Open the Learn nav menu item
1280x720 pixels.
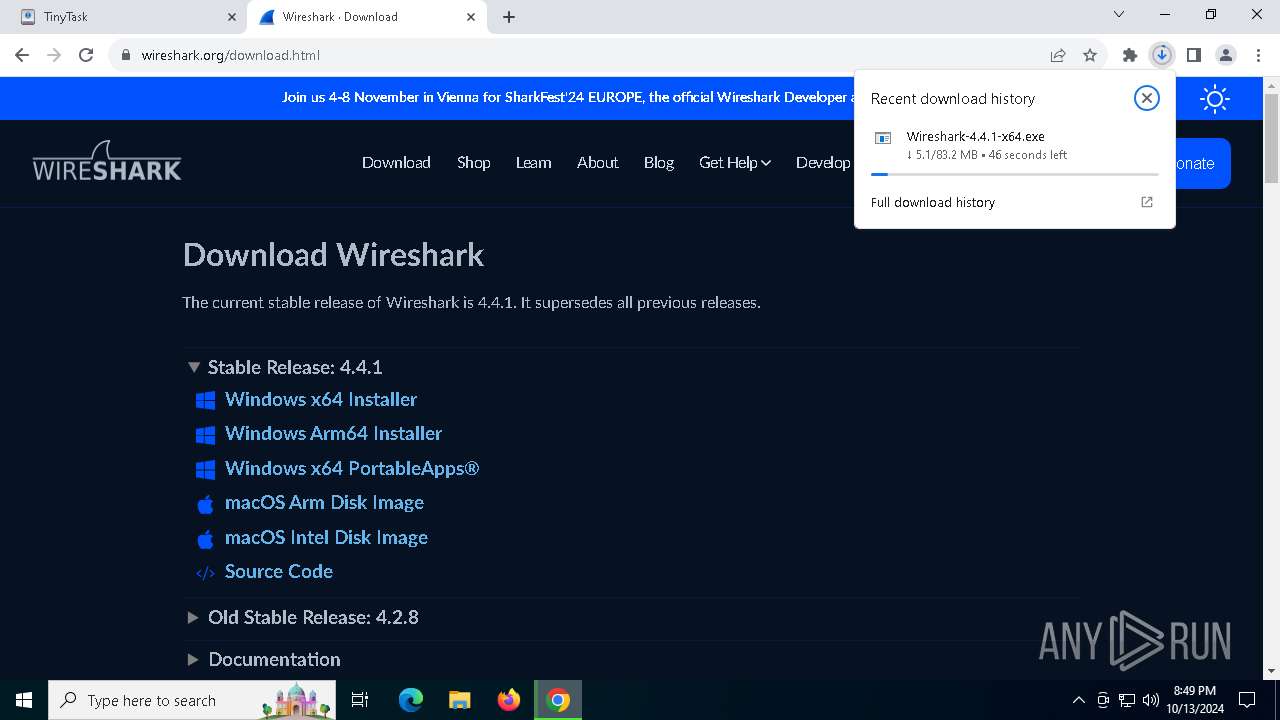(533, 162)
